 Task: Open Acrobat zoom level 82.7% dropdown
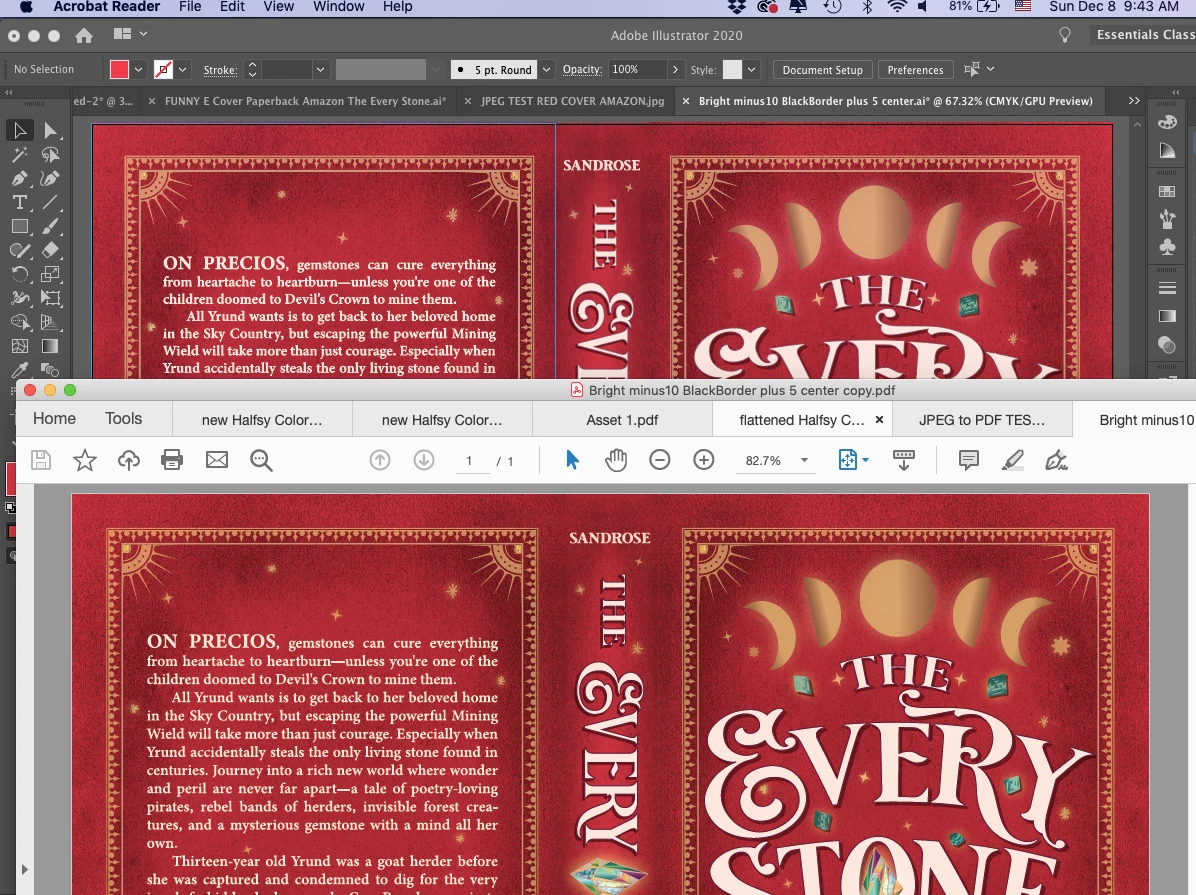(804, 460)
